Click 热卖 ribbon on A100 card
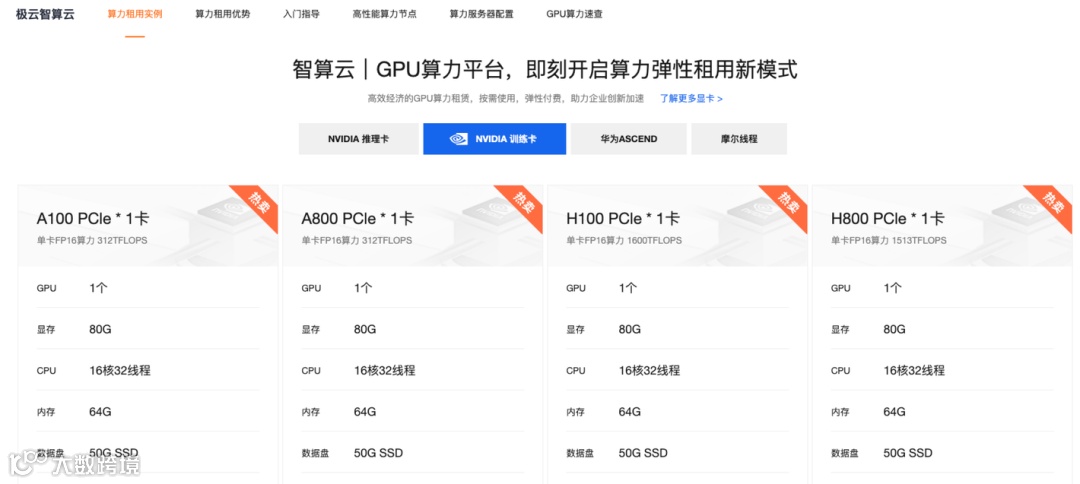Screen dimensions: 1080x484 point(257,204)
